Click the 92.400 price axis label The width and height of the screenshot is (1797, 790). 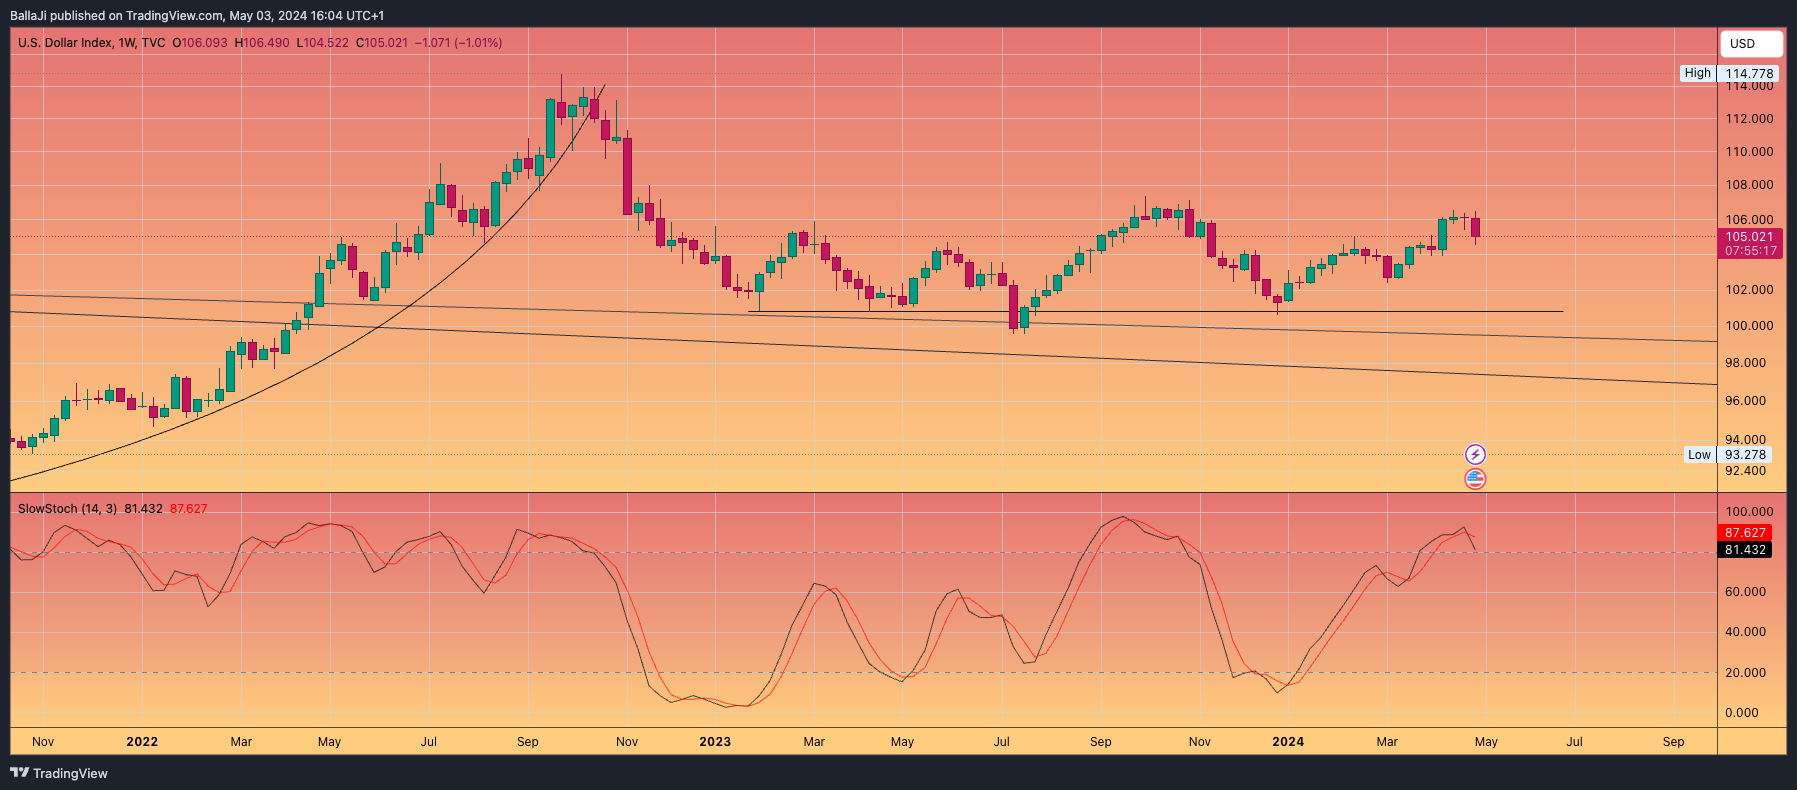point(1745,471)
